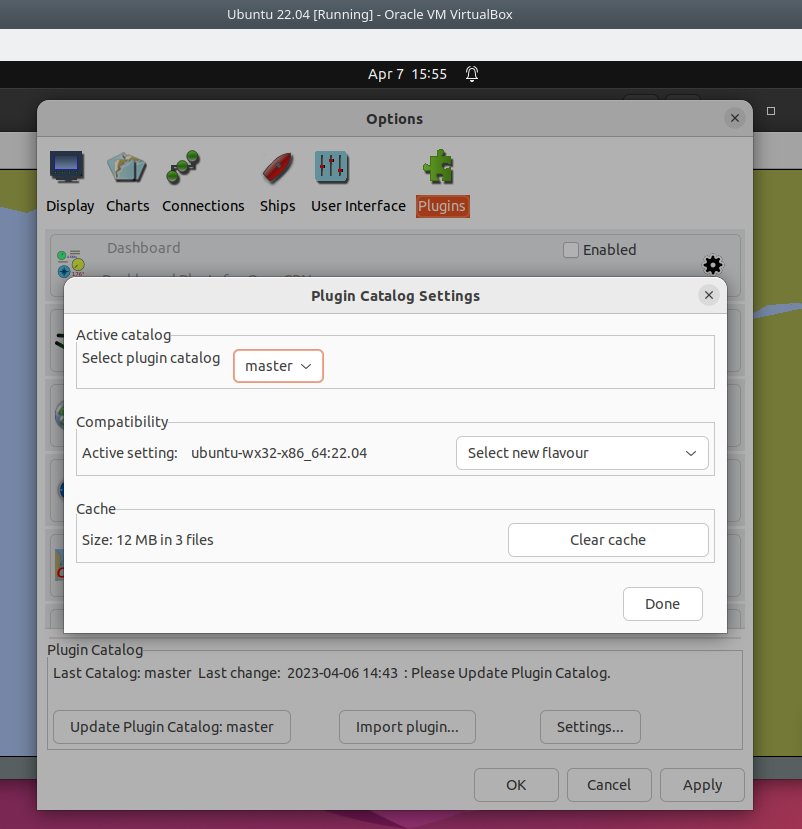
Task: Click Apply in Options dialog
Action: 702,785
